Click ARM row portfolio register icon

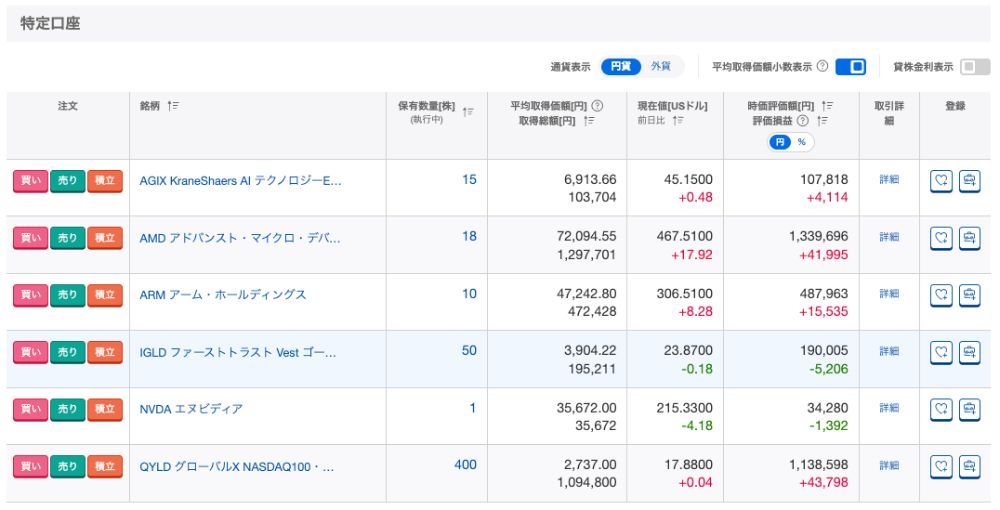tap(969, 295)
